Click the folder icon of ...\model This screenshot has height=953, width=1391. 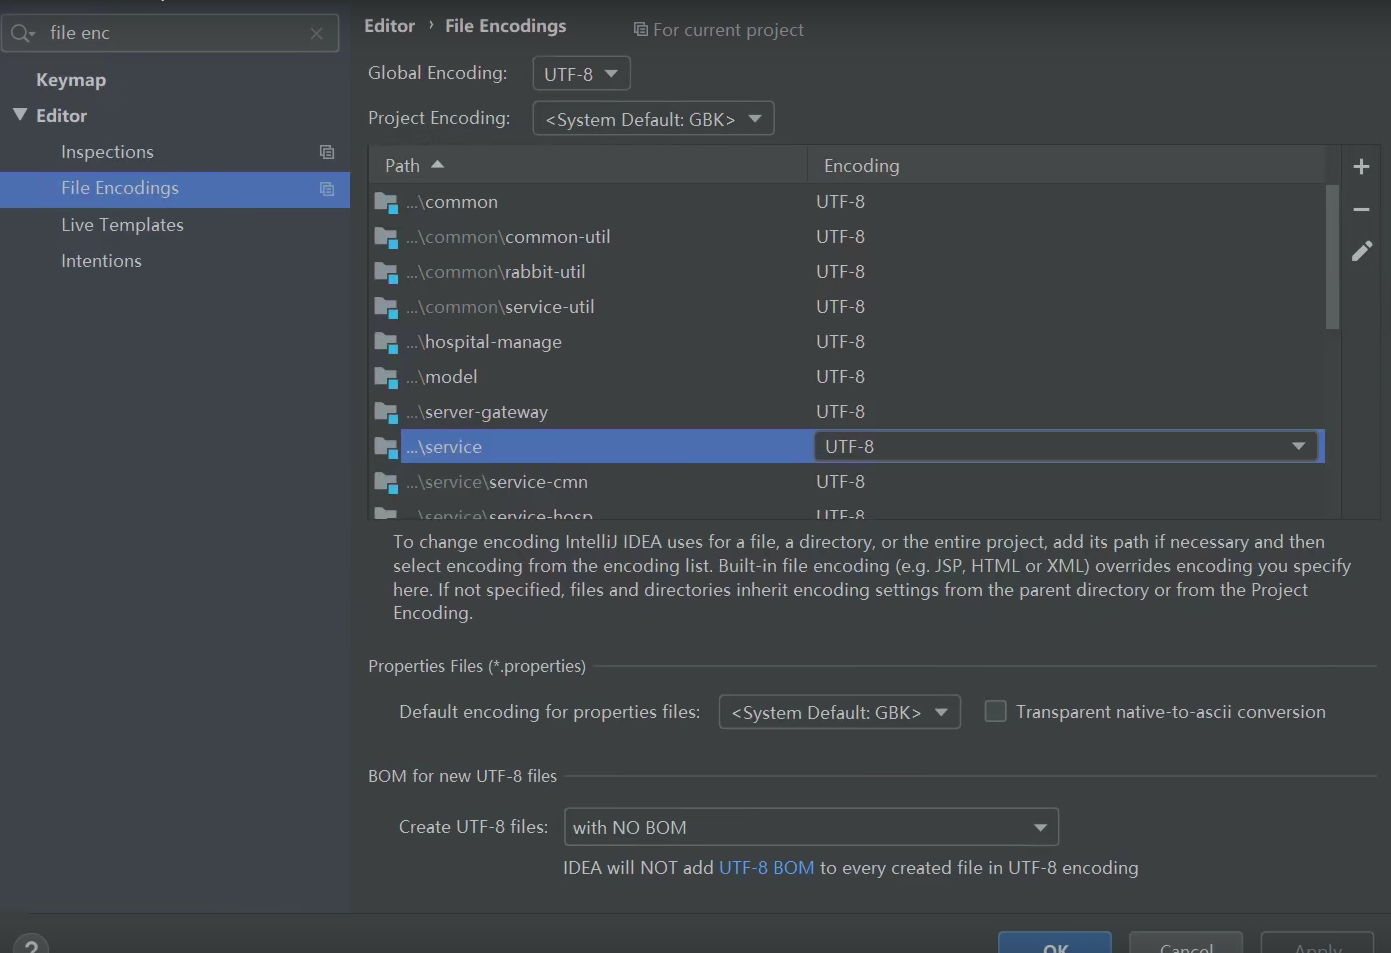pos(386,377)
